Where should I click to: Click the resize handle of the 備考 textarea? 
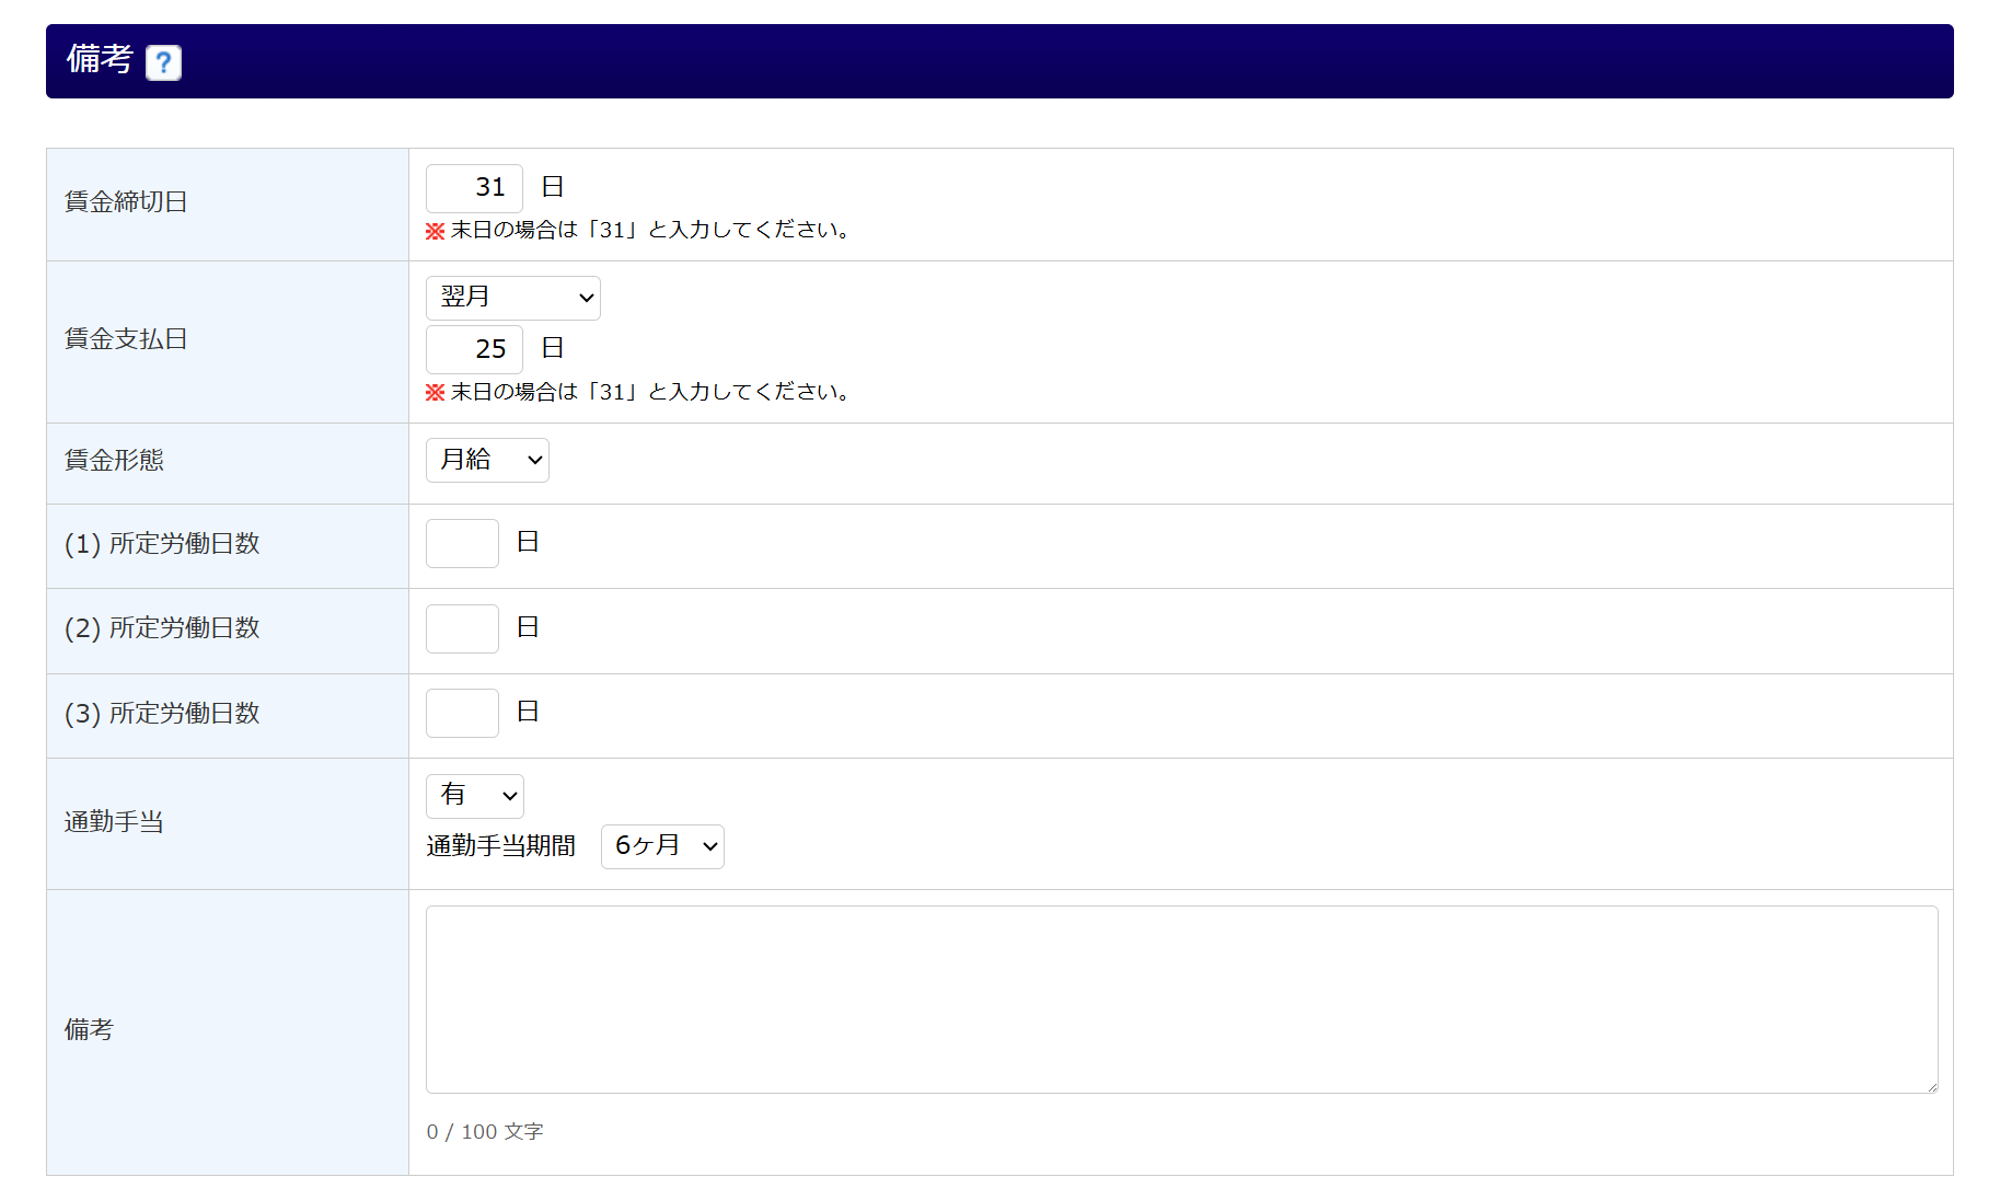tap(1932, 1087)
